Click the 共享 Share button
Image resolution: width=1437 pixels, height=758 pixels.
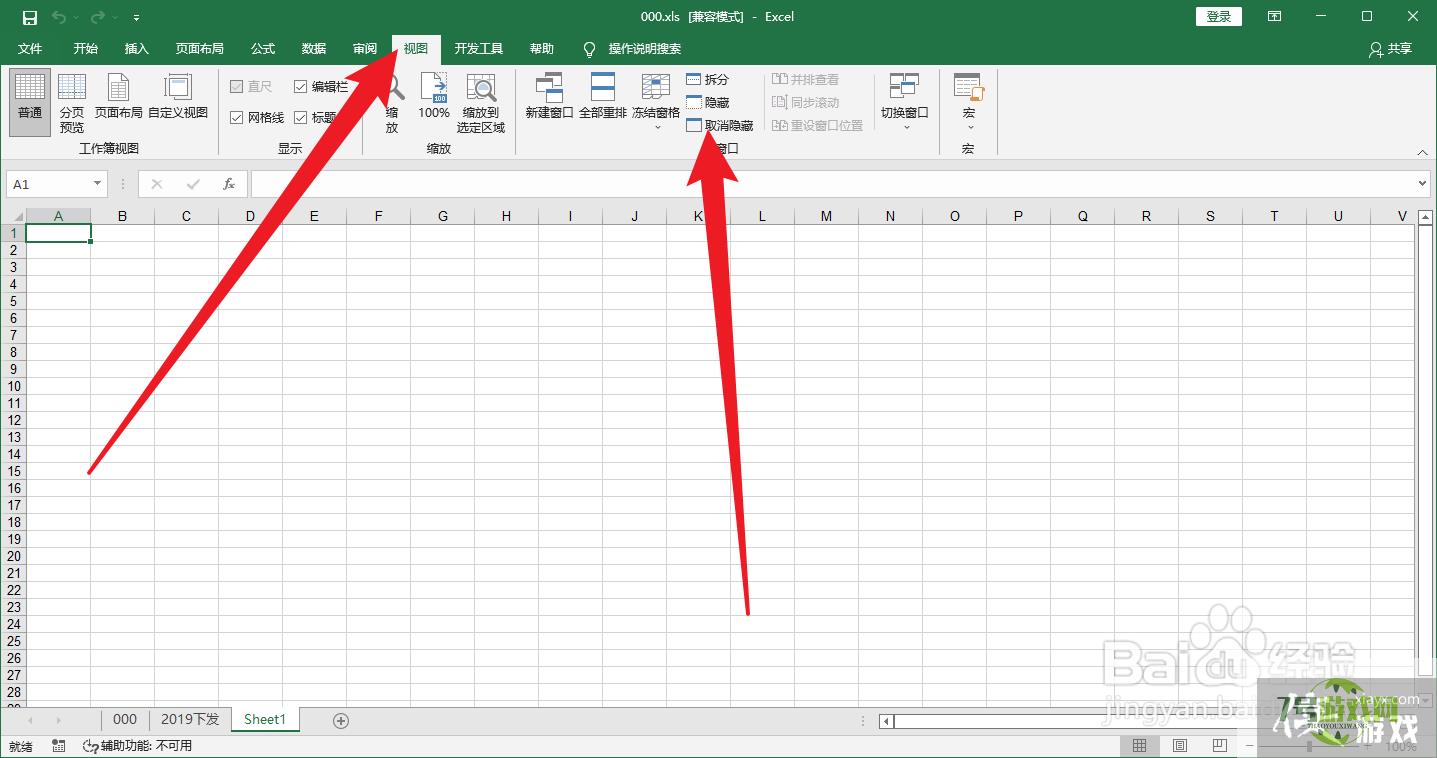point(1391,49)
